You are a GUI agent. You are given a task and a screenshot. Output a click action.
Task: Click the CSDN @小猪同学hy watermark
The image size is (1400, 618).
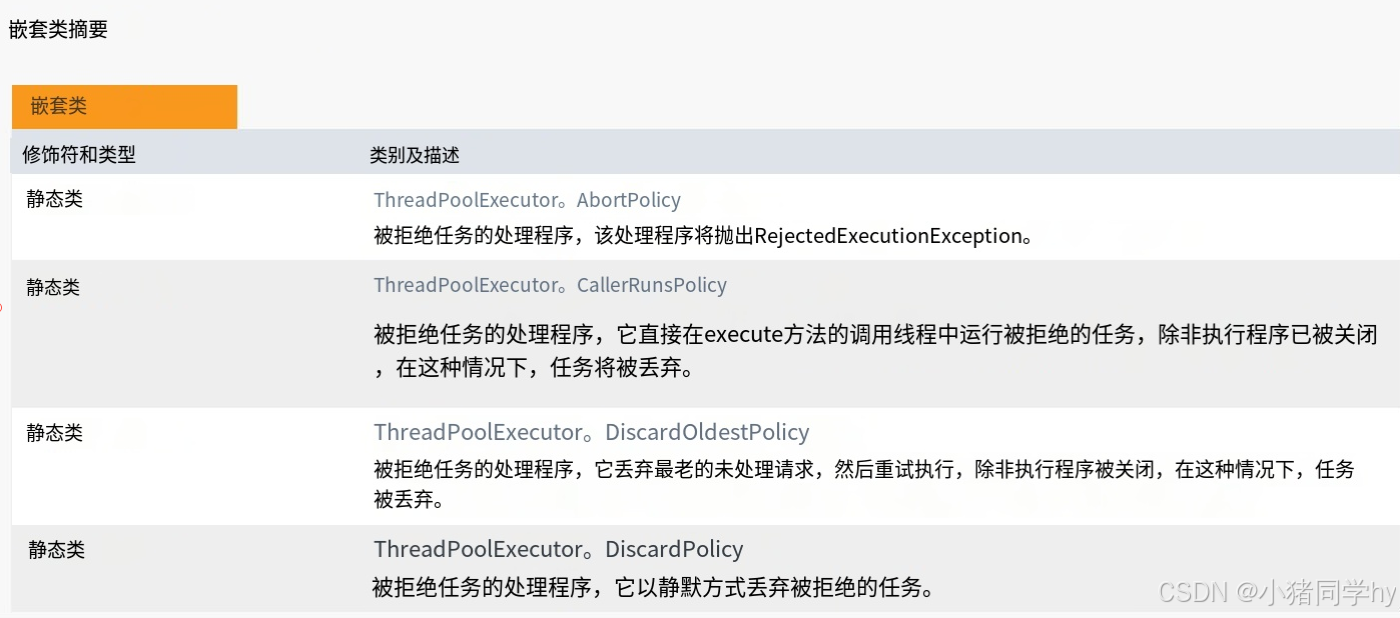point(1277,592)
